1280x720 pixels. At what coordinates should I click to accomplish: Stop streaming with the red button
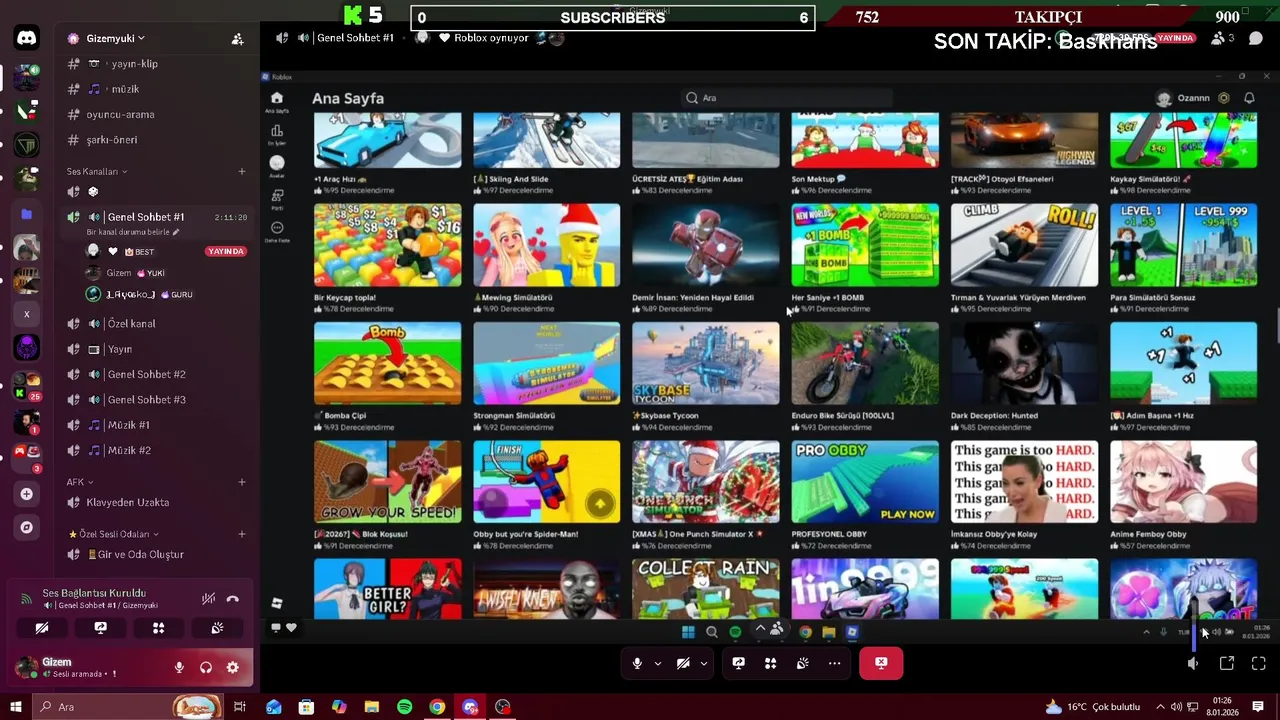pos(881,663)
